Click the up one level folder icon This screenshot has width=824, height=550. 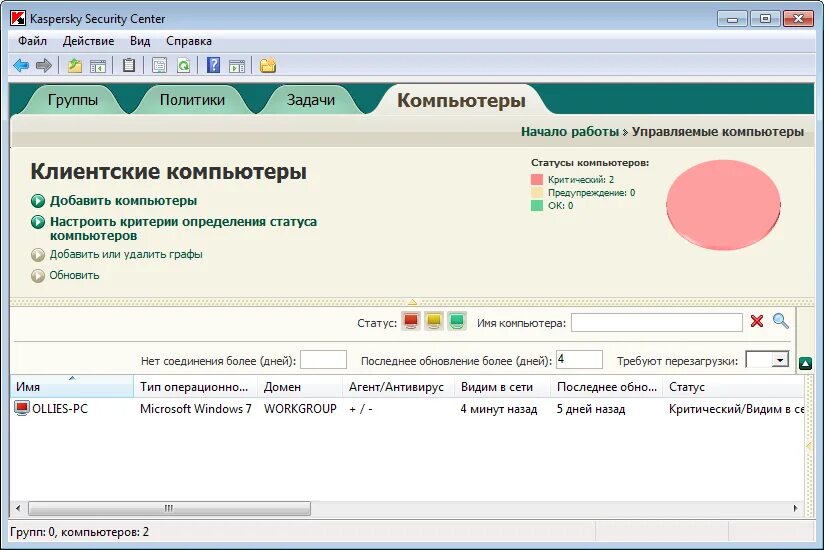coord(75,66)
